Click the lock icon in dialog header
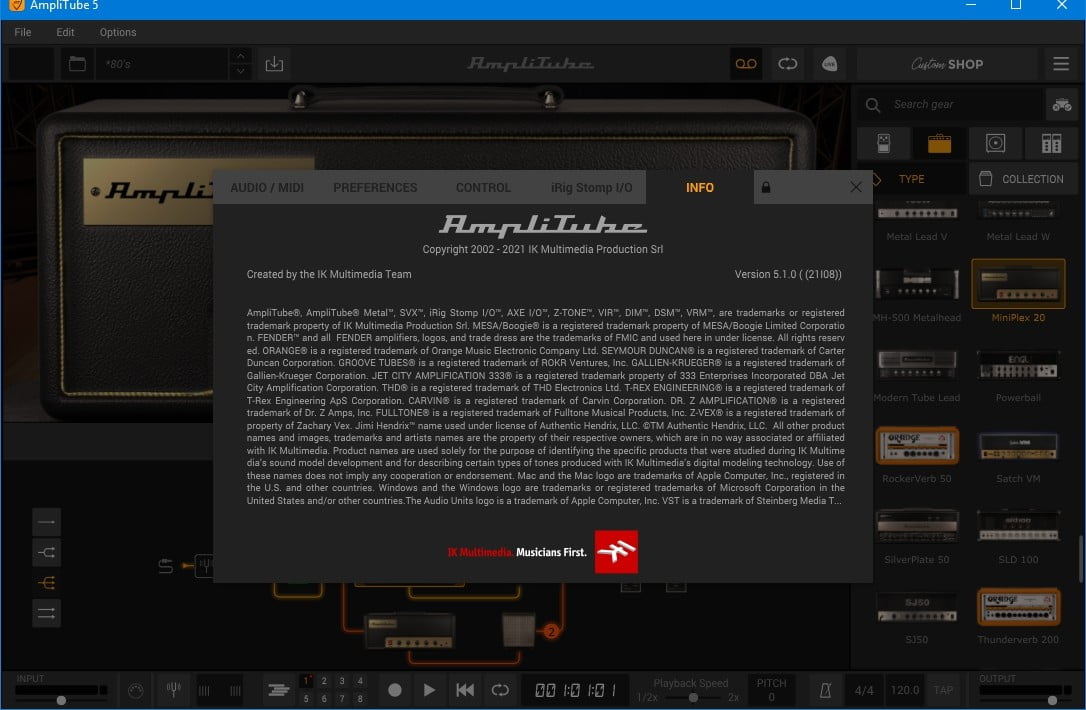Image resolution: width=1086 pixels, height=710 pixels. coord(766,187)
